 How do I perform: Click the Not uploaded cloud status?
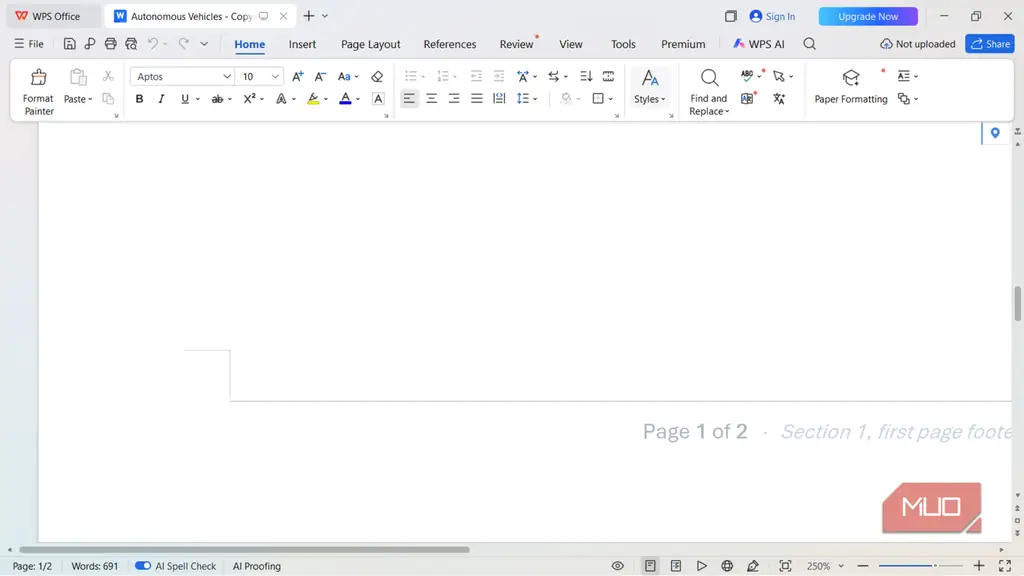coord(918,44)
